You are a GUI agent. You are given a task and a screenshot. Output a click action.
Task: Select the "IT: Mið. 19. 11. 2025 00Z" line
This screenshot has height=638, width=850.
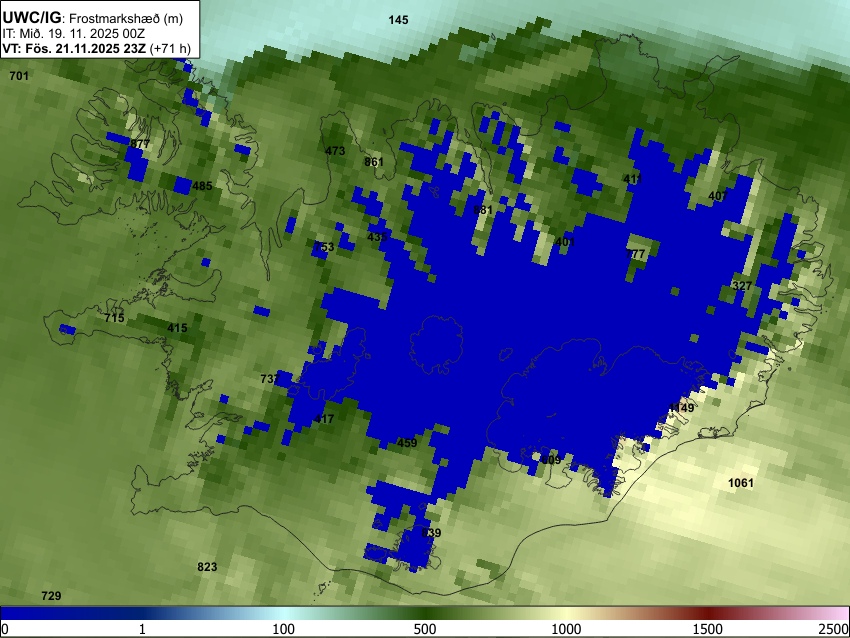[x=74, y=34]
